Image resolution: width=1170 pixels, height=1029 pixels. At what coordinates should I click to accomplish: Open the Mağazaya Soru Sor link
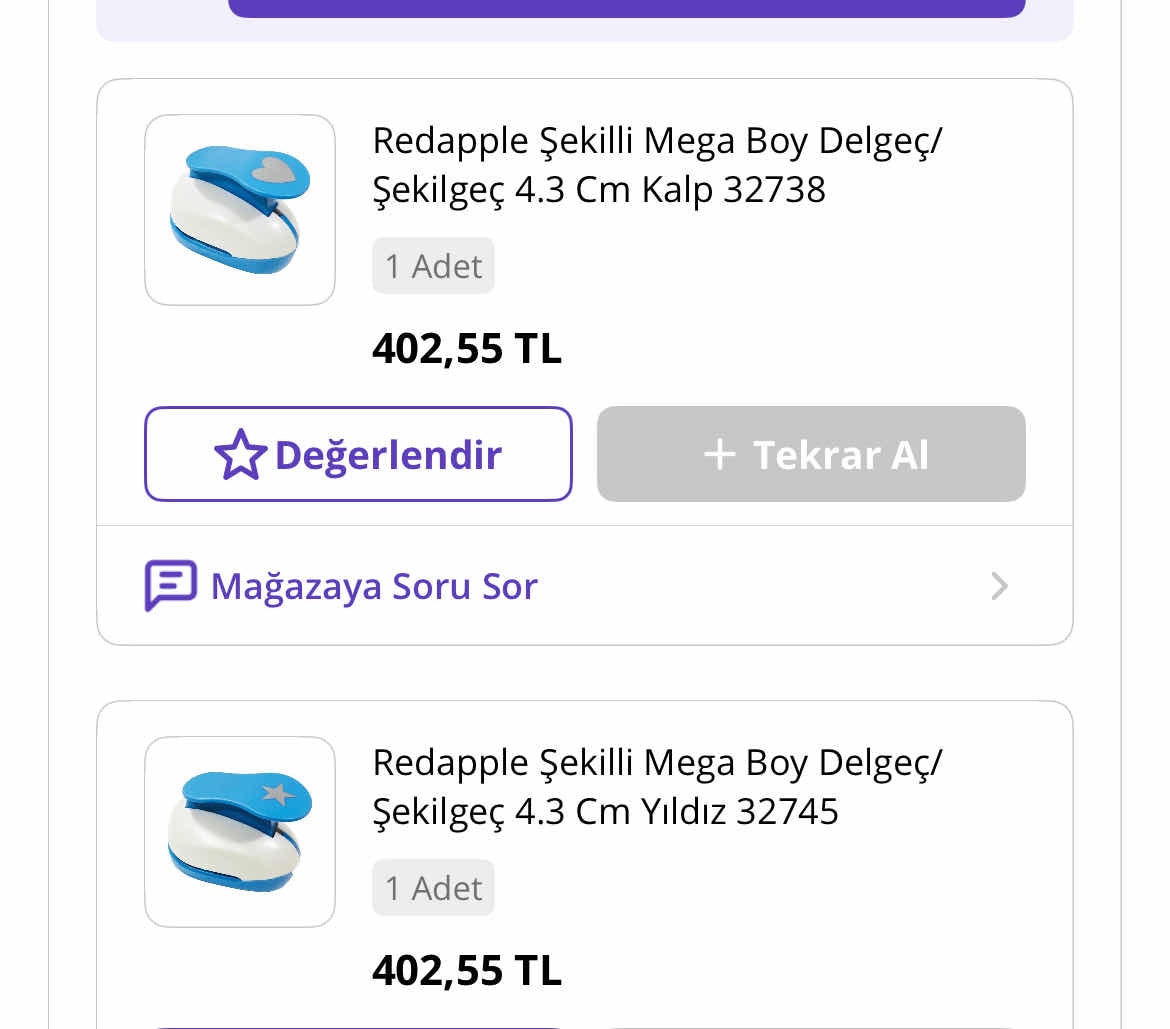(374, 586)
